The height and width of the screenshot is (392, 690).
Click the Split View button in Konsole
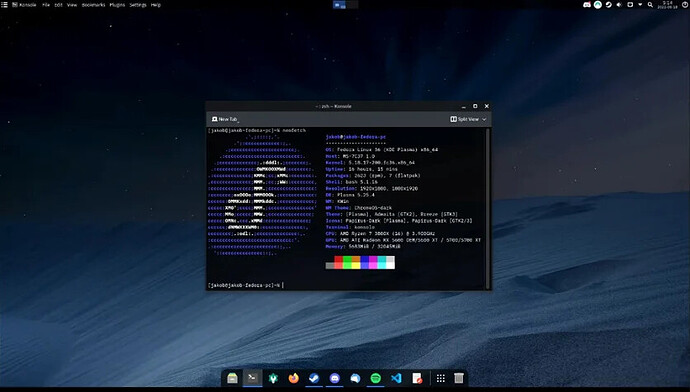click(x=464, y=119)
